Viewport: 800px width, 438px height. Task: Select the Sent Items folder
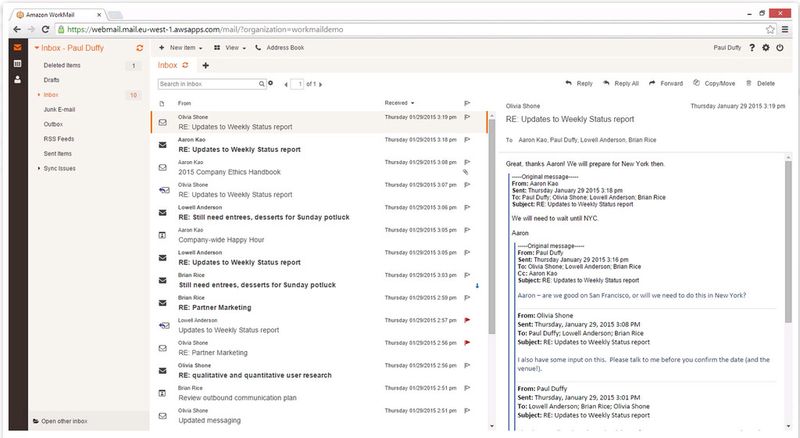60,153
